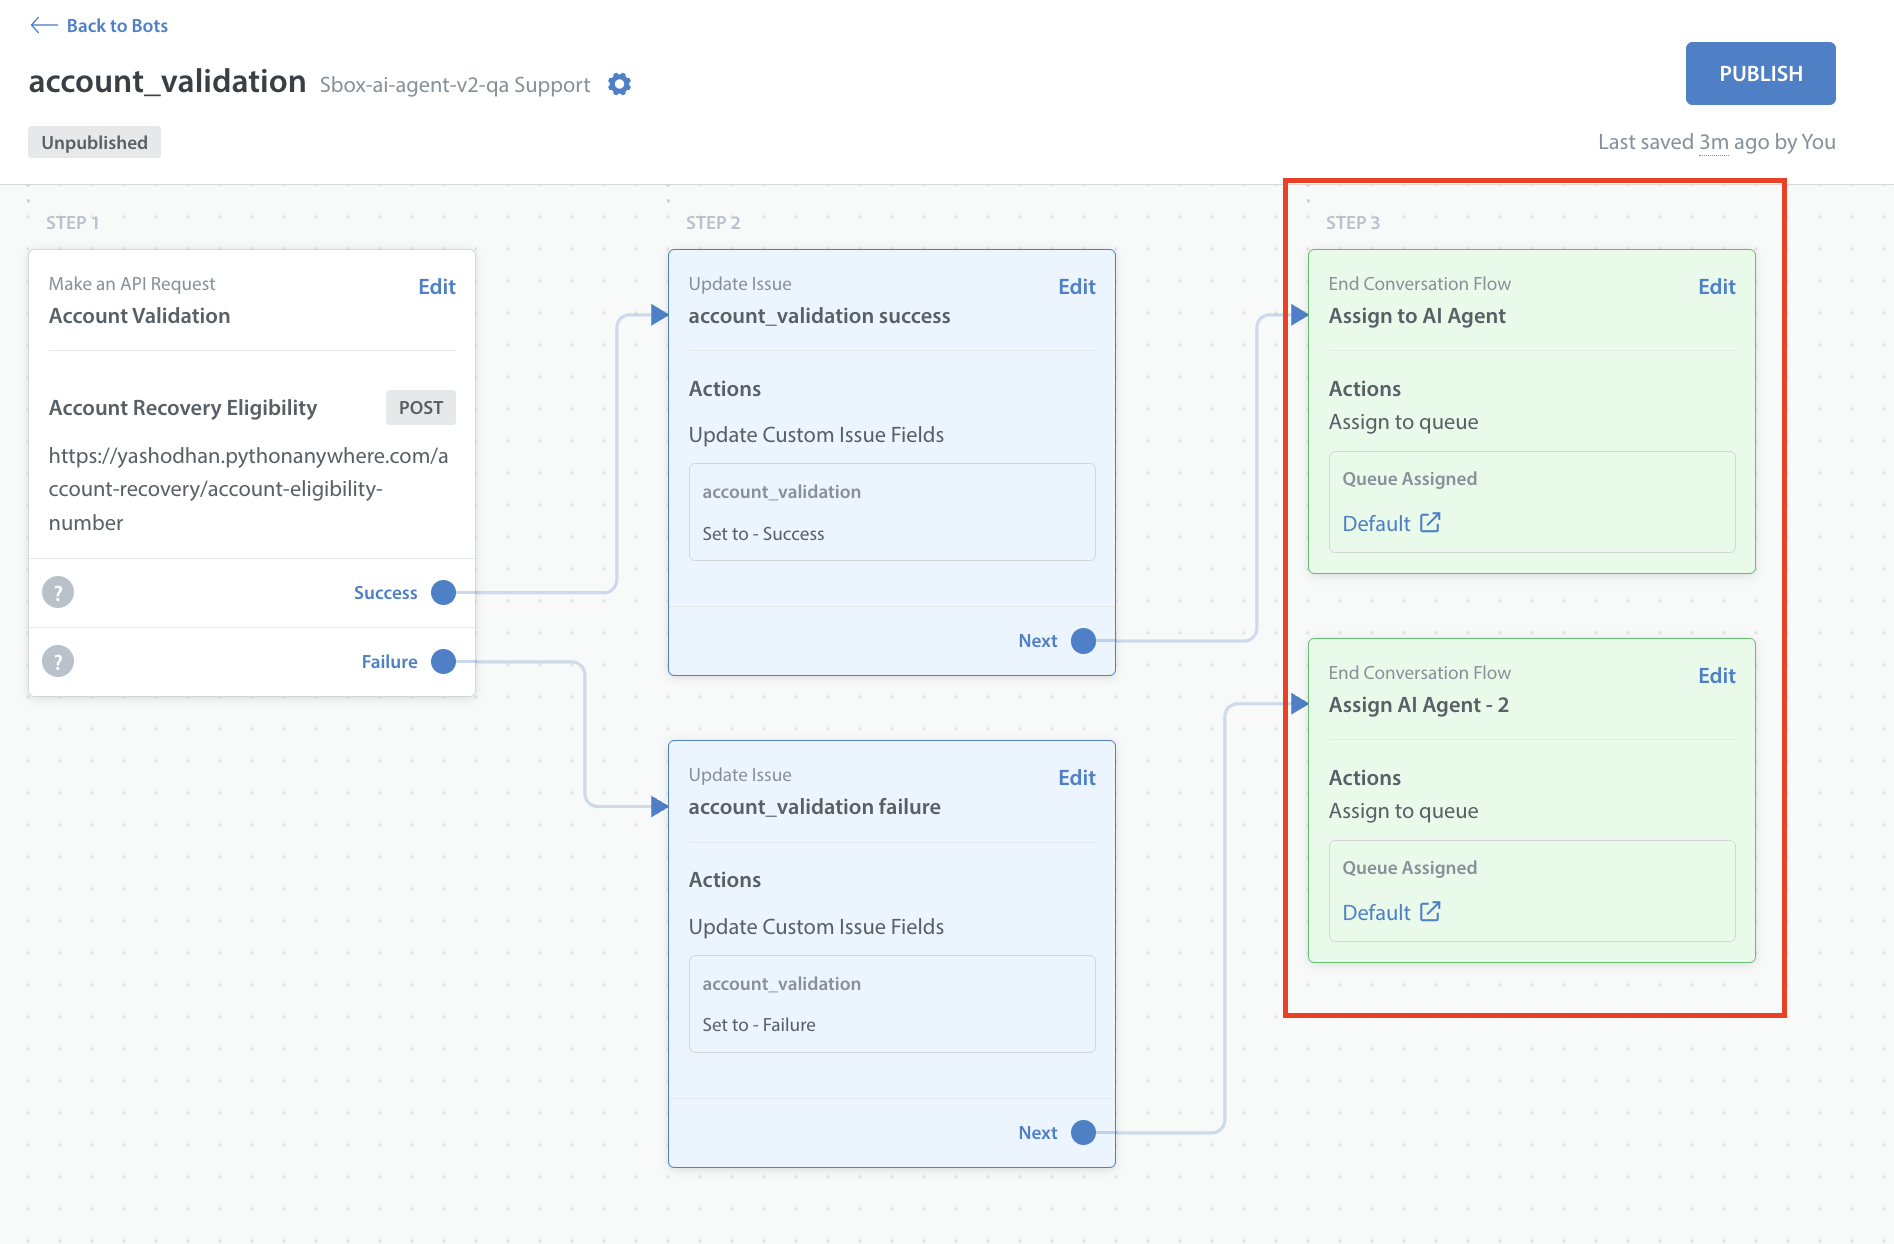Click the Success output connector dot
This screenshot has width=1894, height=1244.
pos(443,592)
